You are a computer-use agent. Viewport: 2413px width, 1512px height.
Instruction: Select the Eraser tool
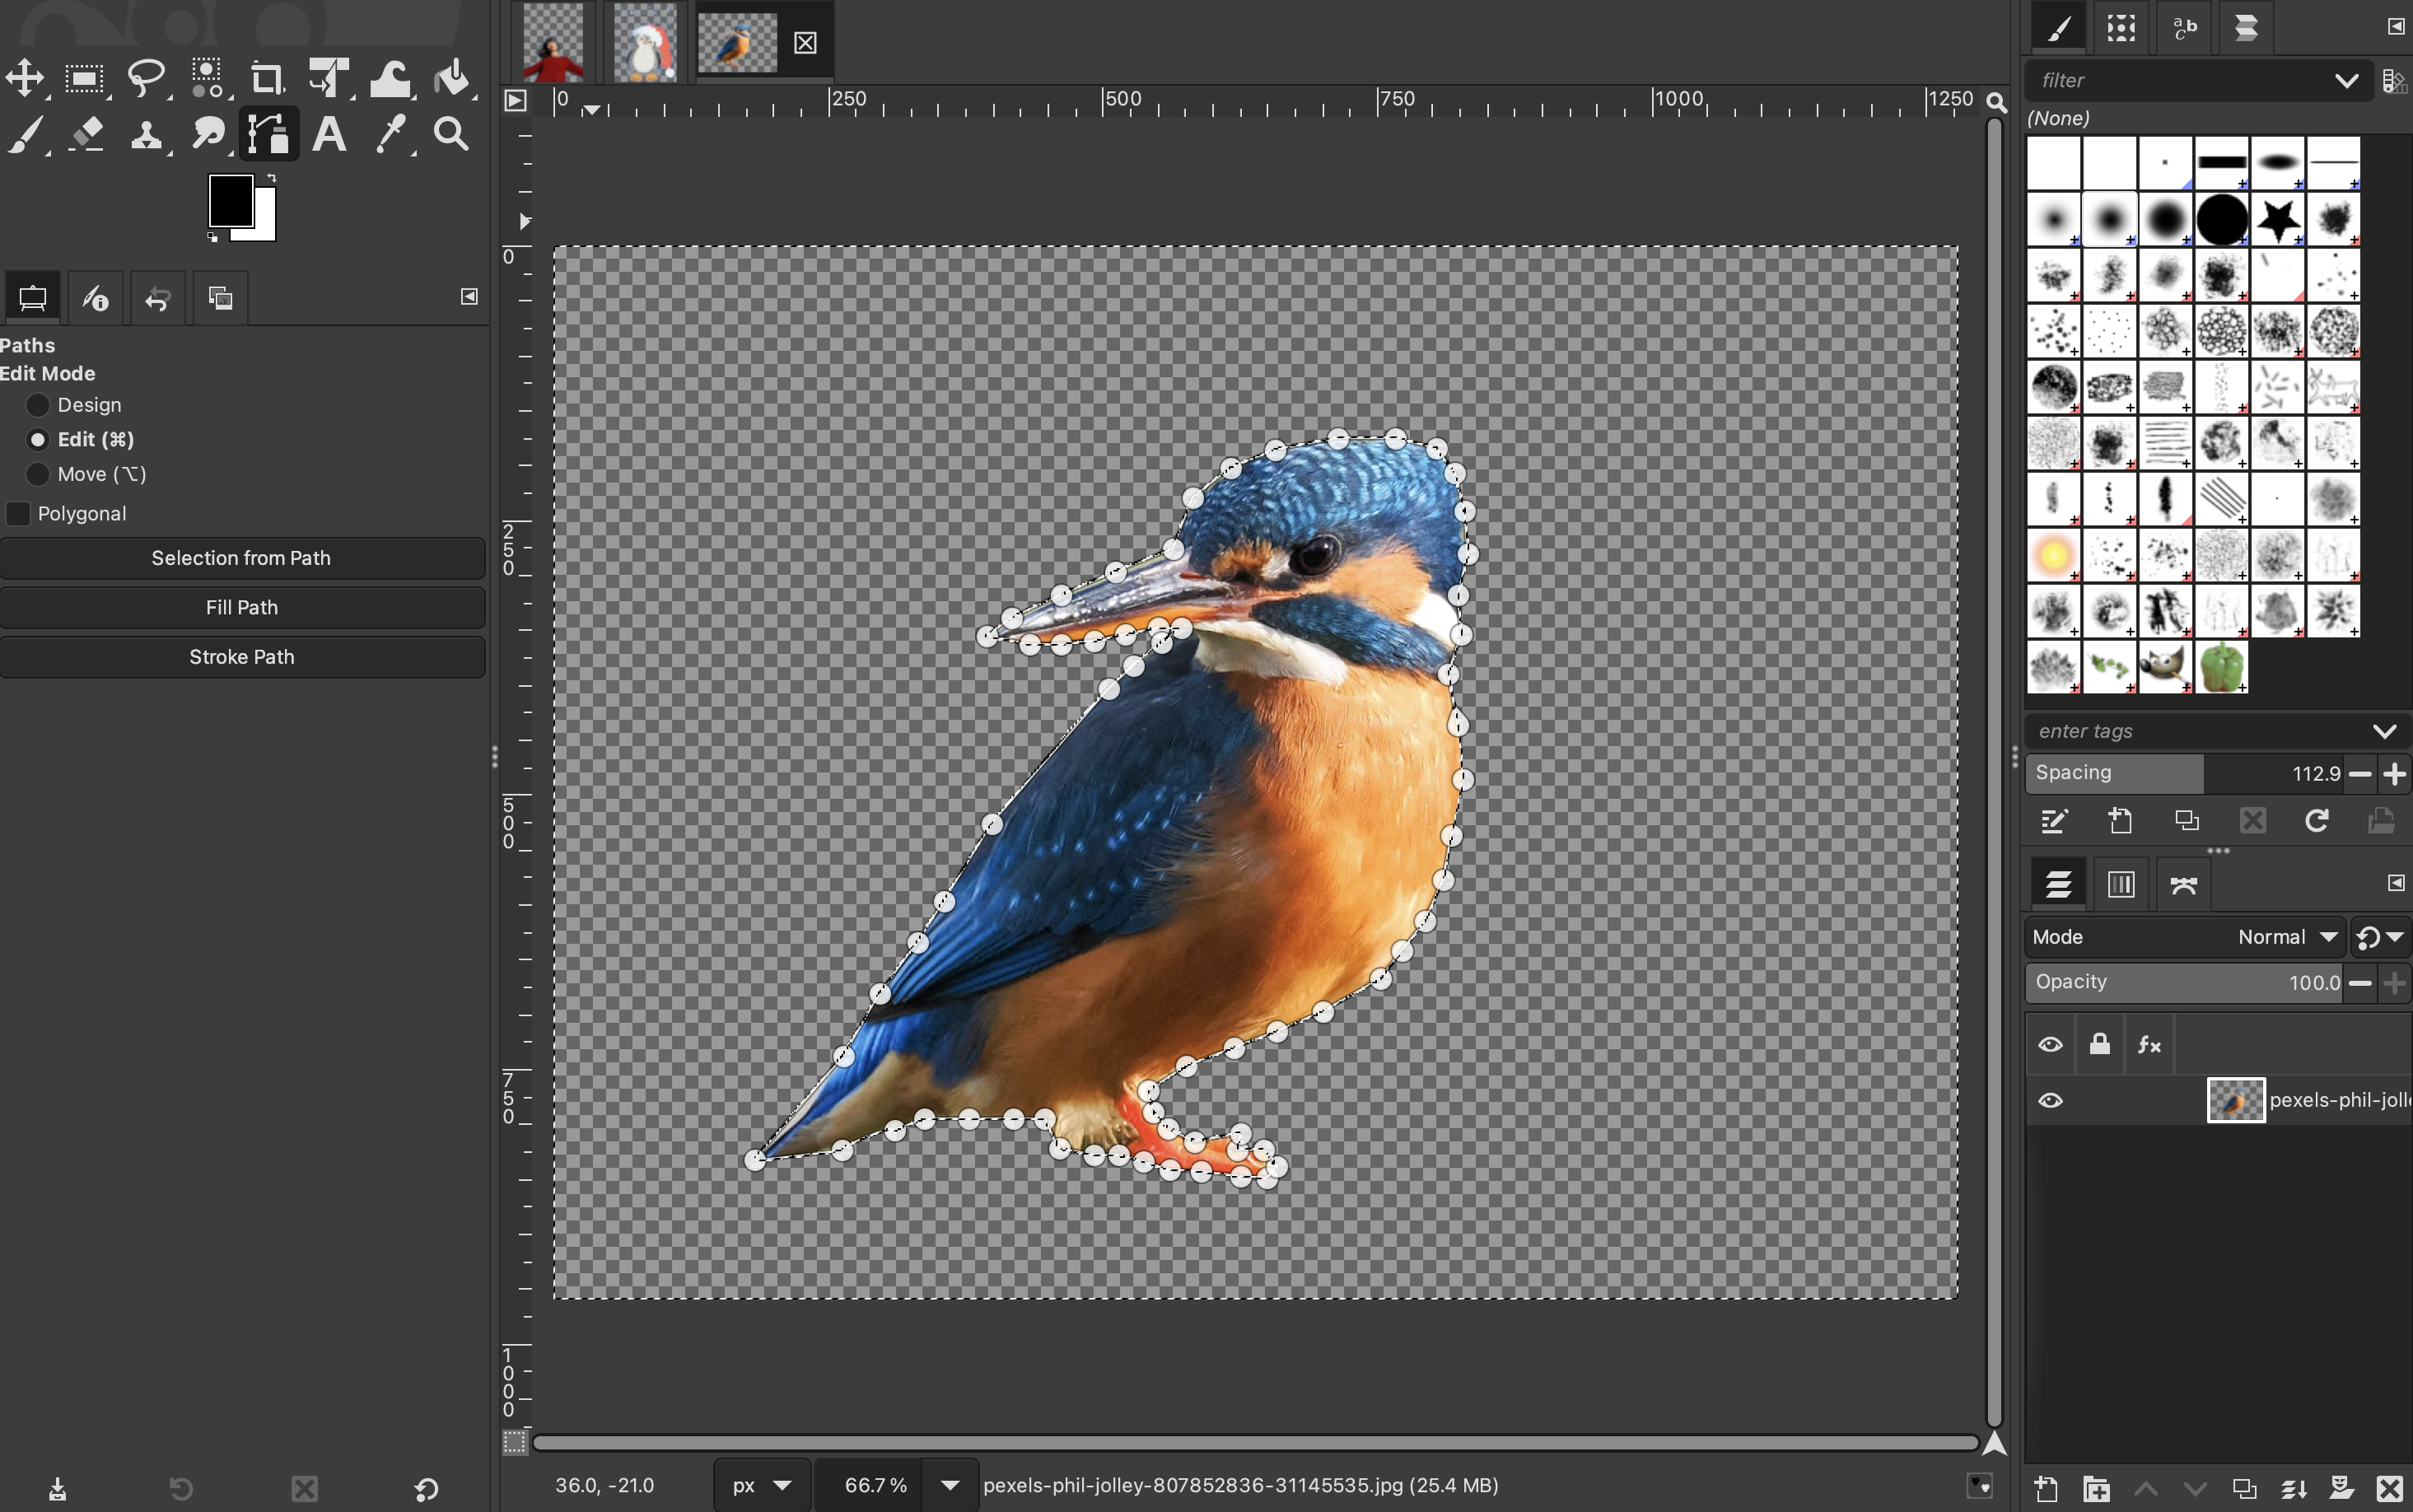click(x=86, y=133)
